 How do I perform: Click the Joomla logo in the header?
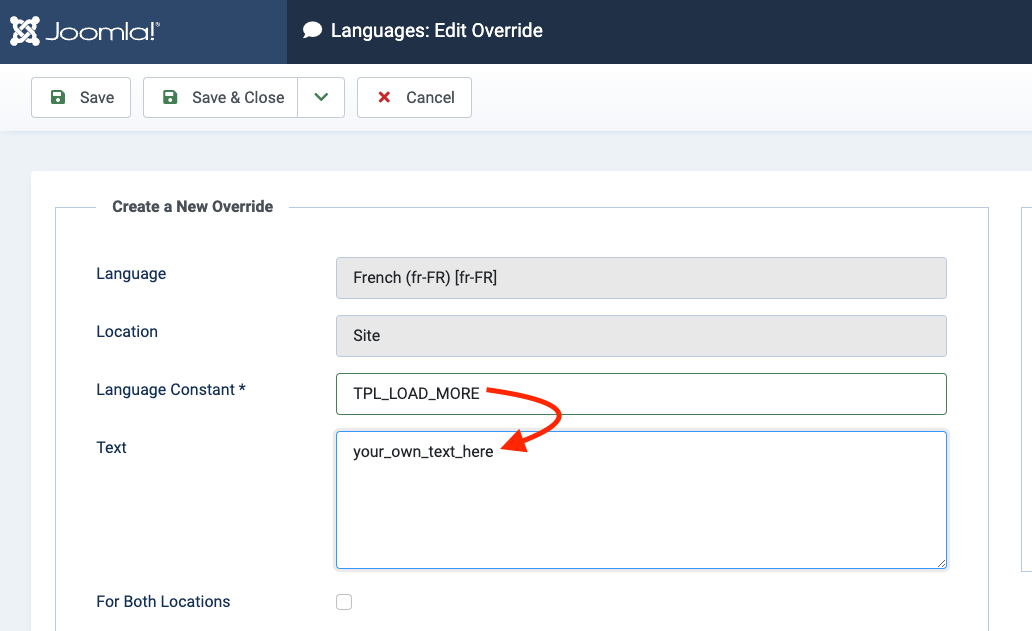pos(85,31)
